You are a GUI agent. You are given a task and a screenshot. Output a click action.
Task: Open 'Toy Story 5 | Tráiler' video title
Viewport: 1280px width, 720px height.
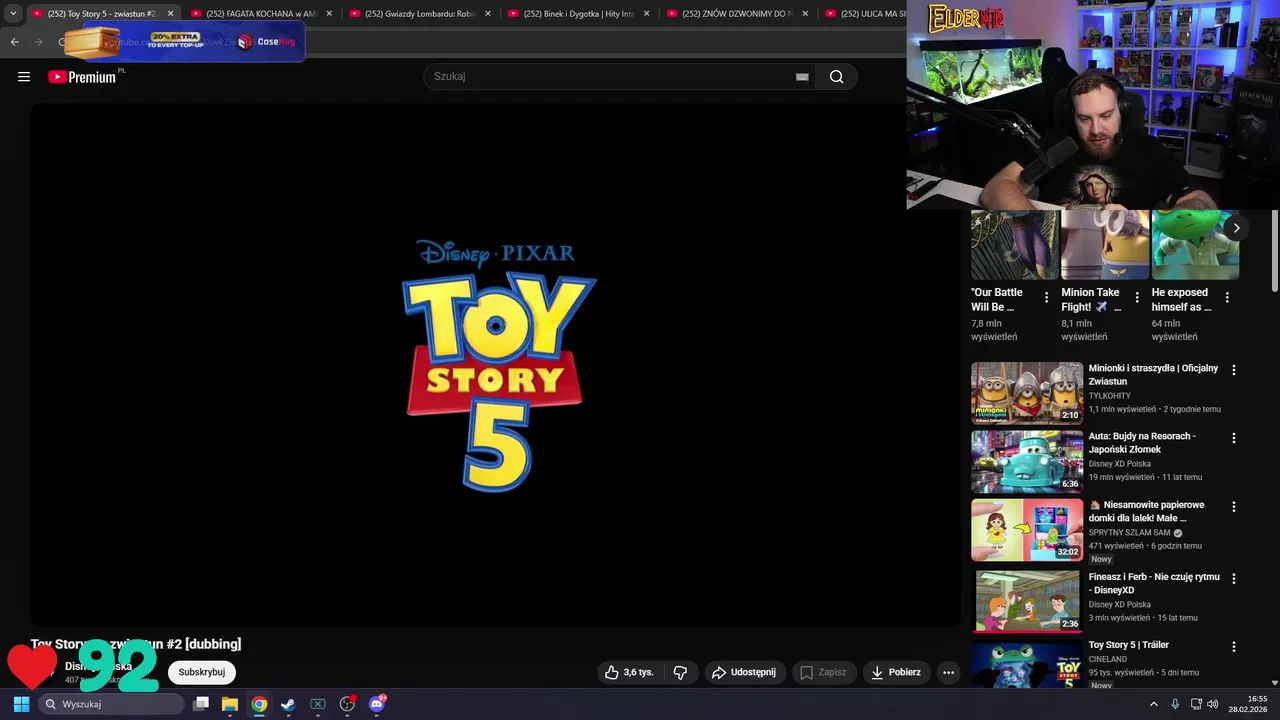click(1128, 645)
